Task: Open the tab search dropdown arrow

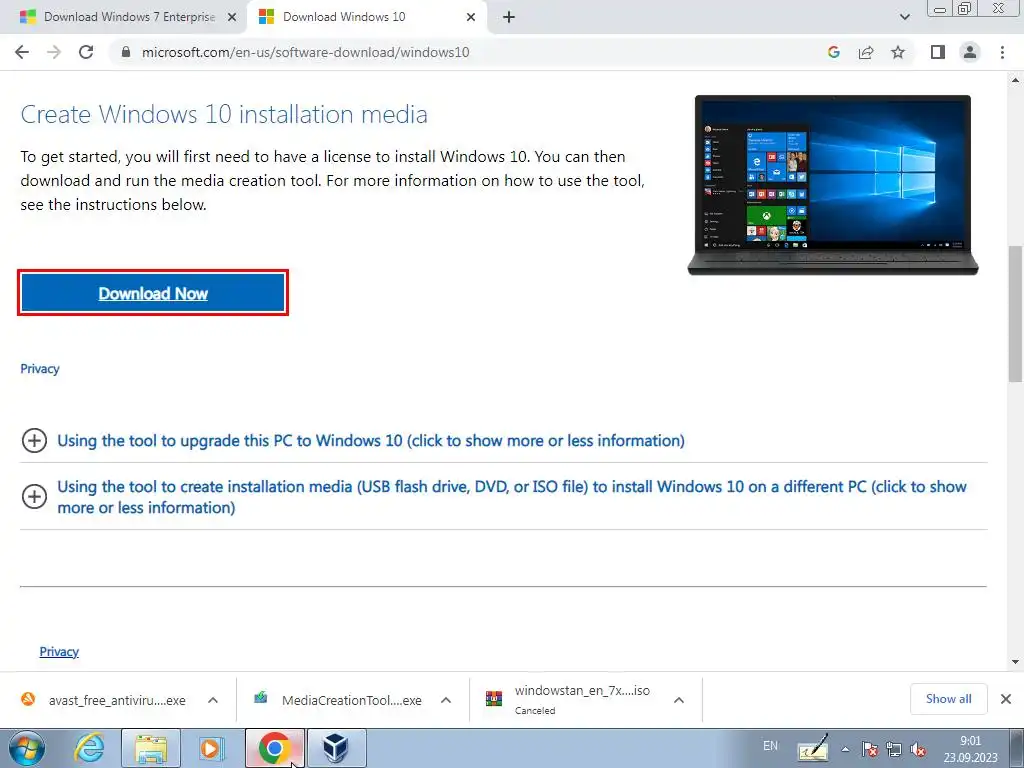Action: click(904, 17)
